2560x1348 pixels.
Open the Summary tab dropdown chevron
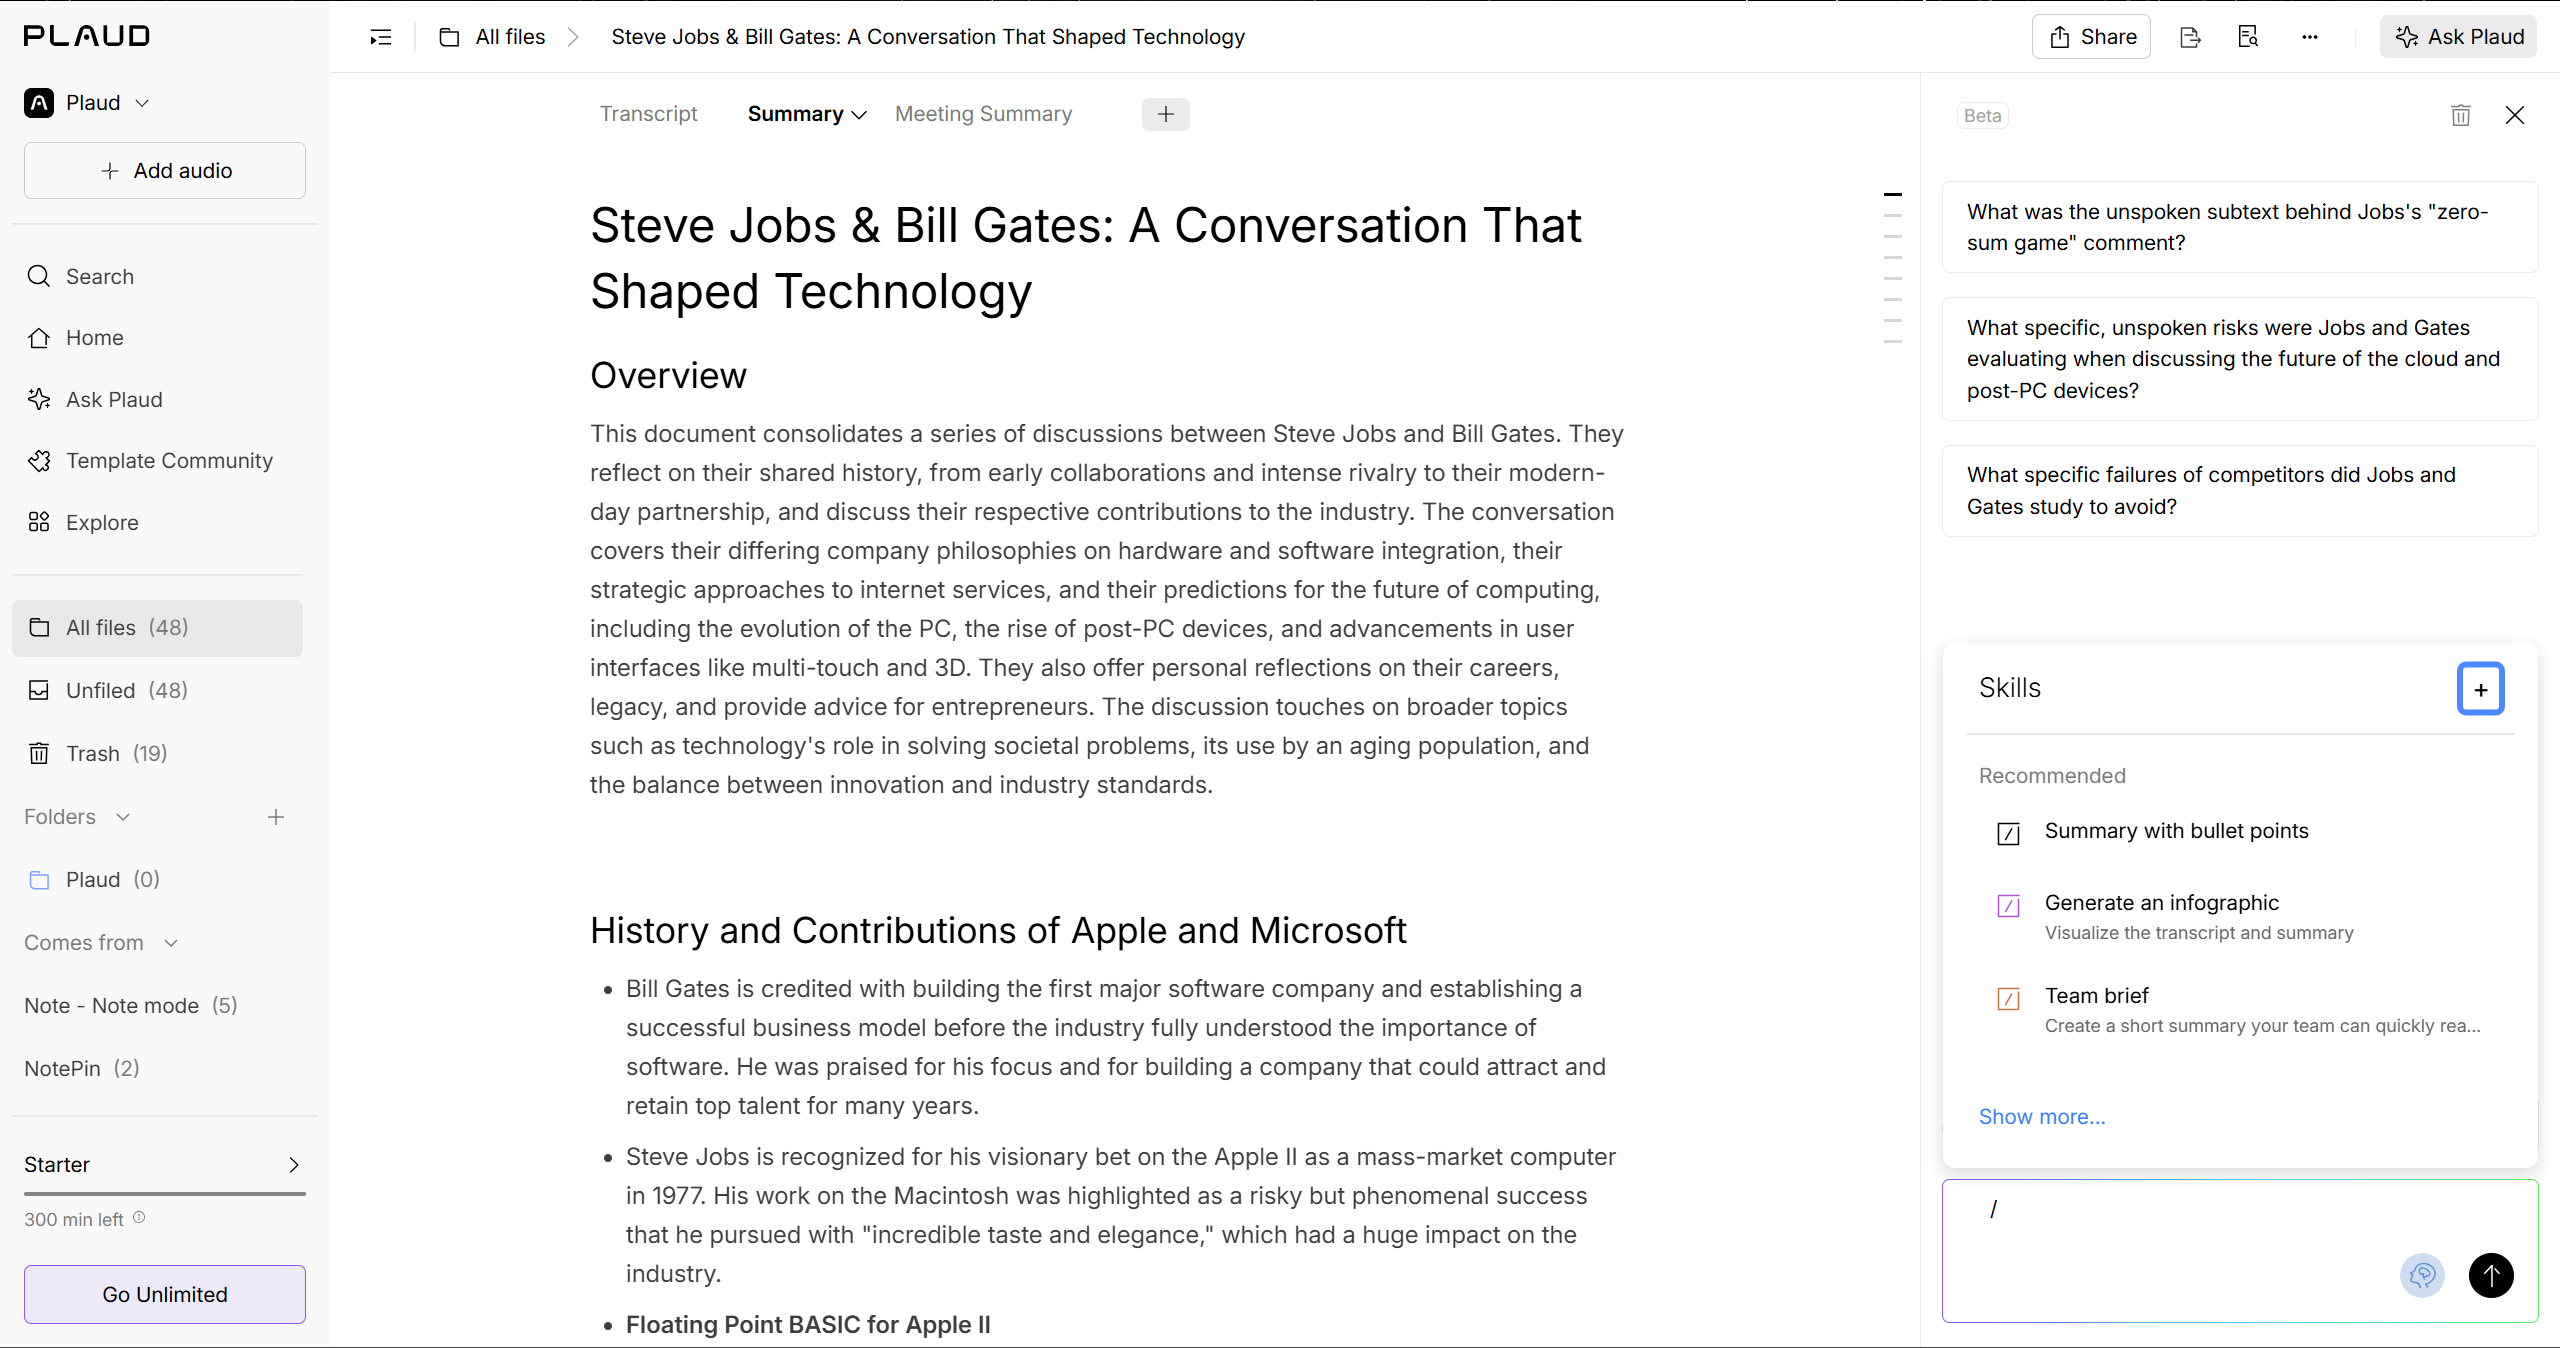tap(859, 115)
